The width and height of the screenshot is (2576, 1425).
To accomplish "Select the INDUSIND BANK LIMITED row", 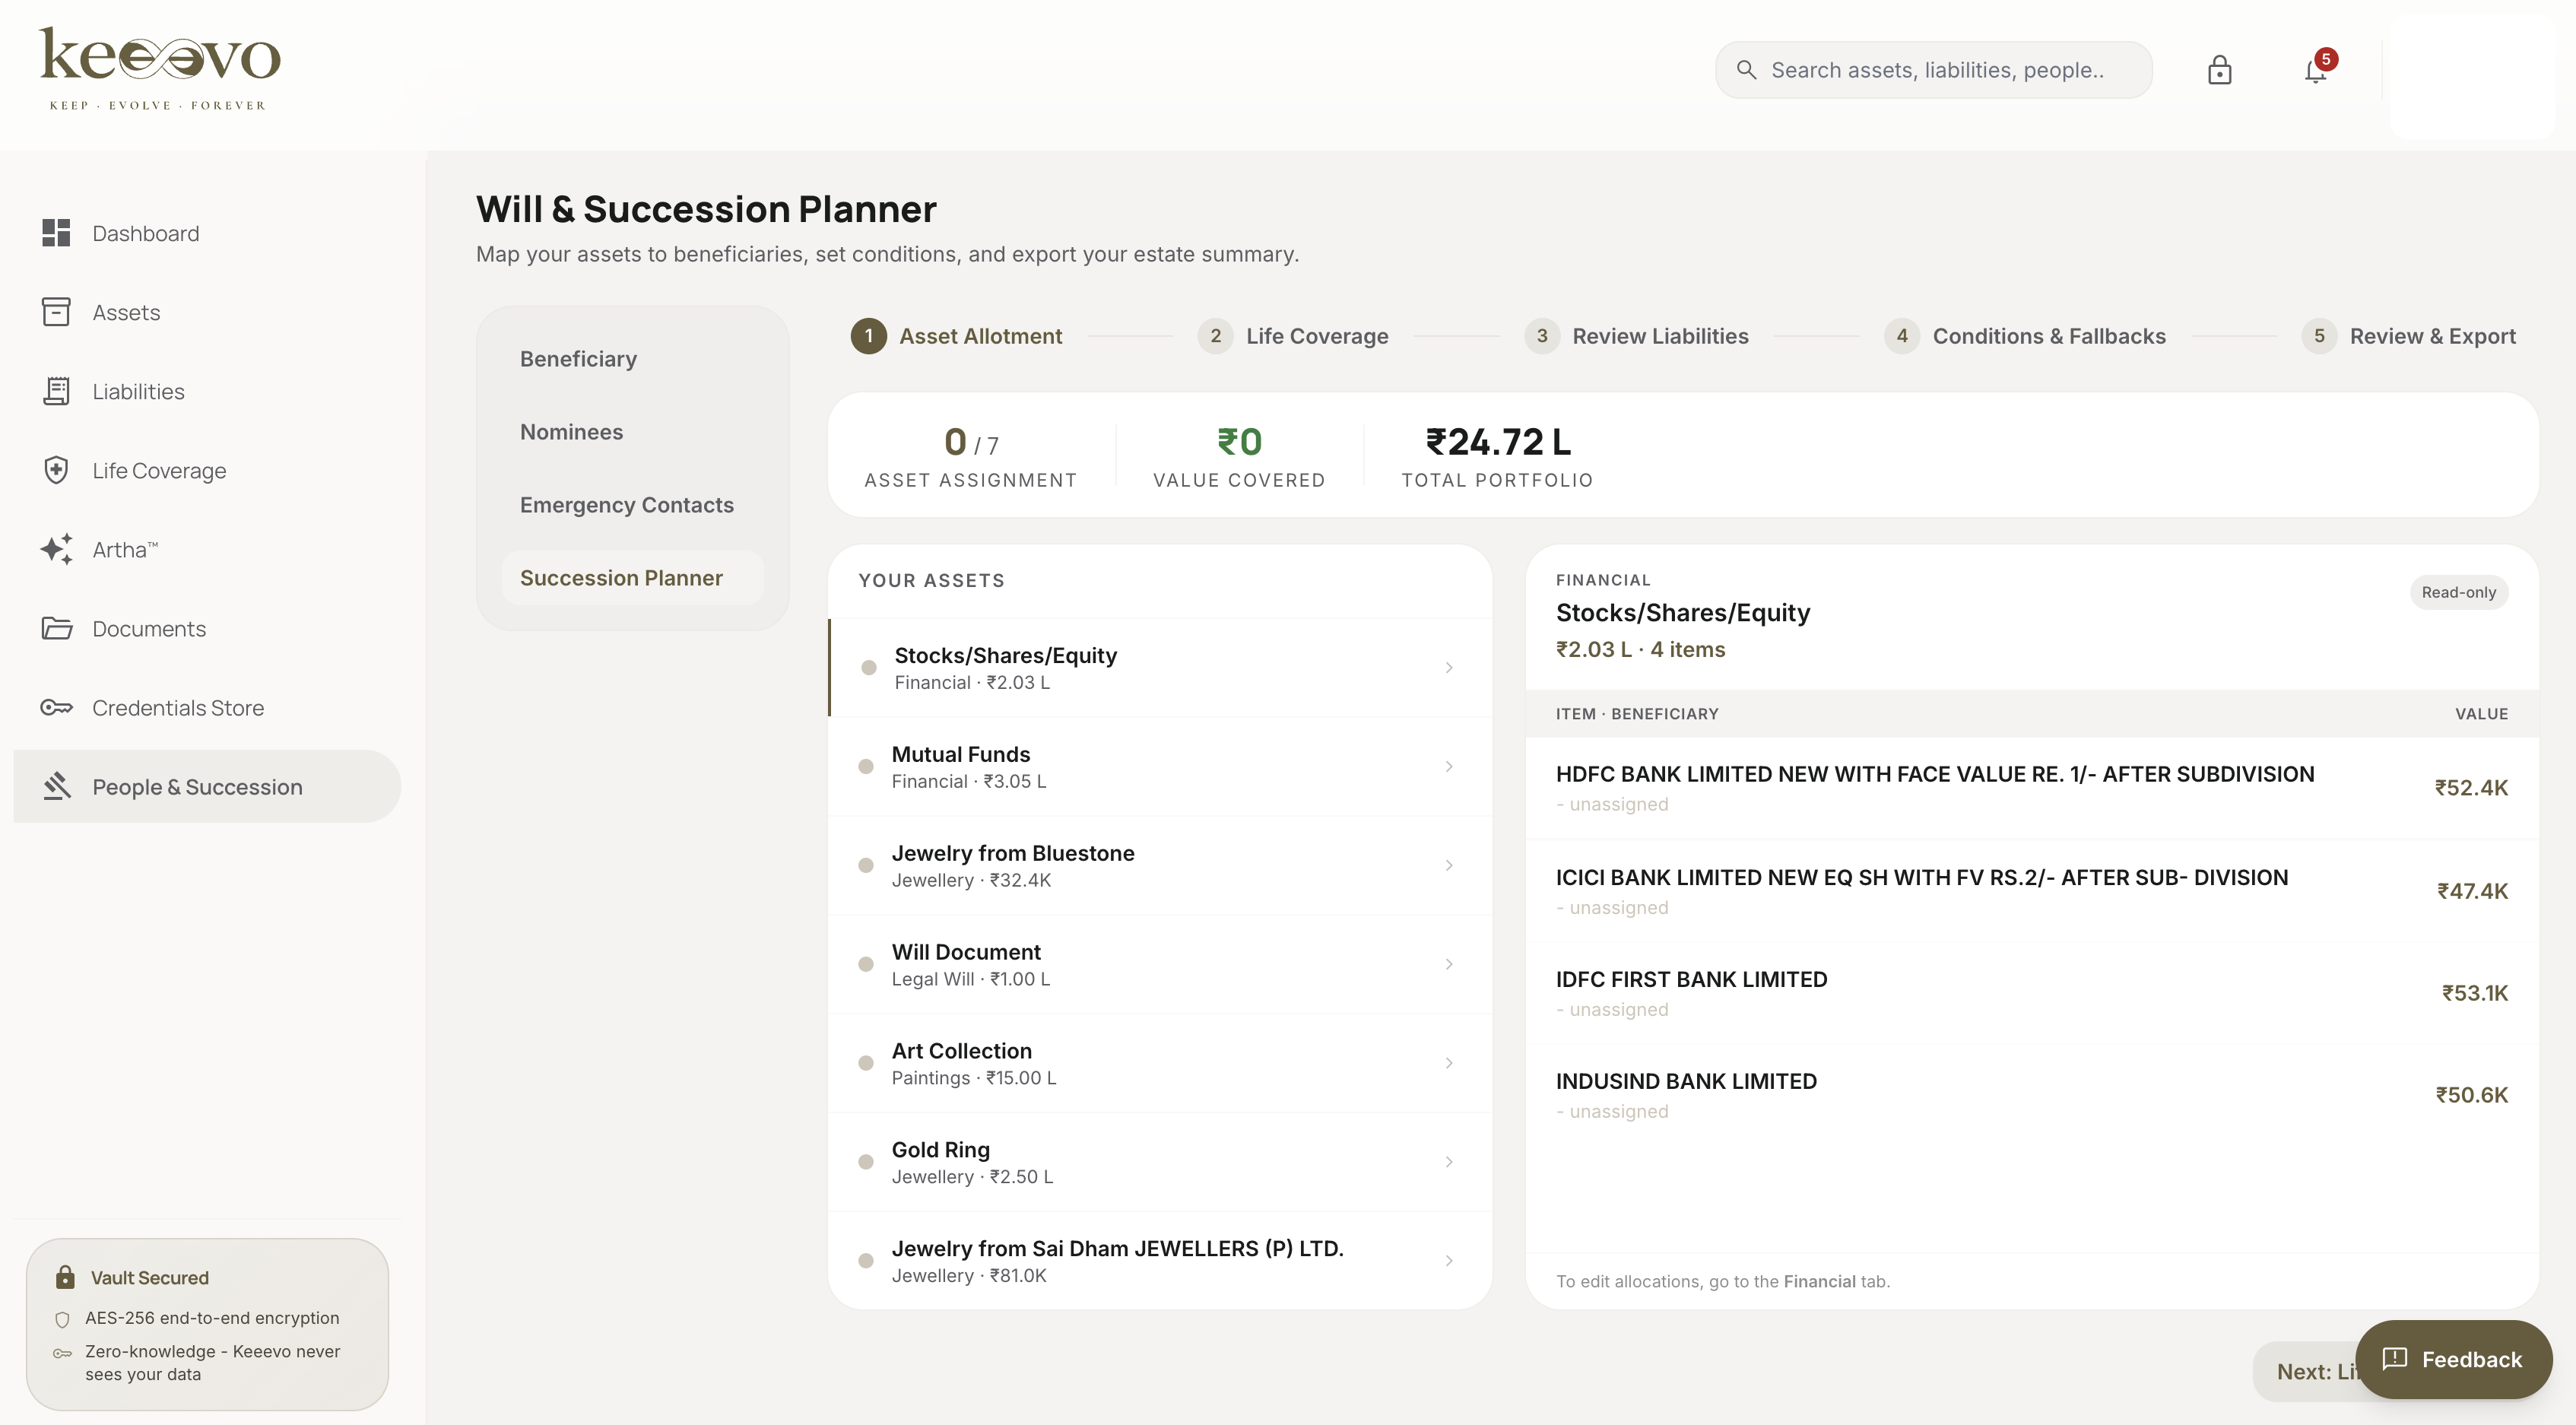I will 2031,1095.
